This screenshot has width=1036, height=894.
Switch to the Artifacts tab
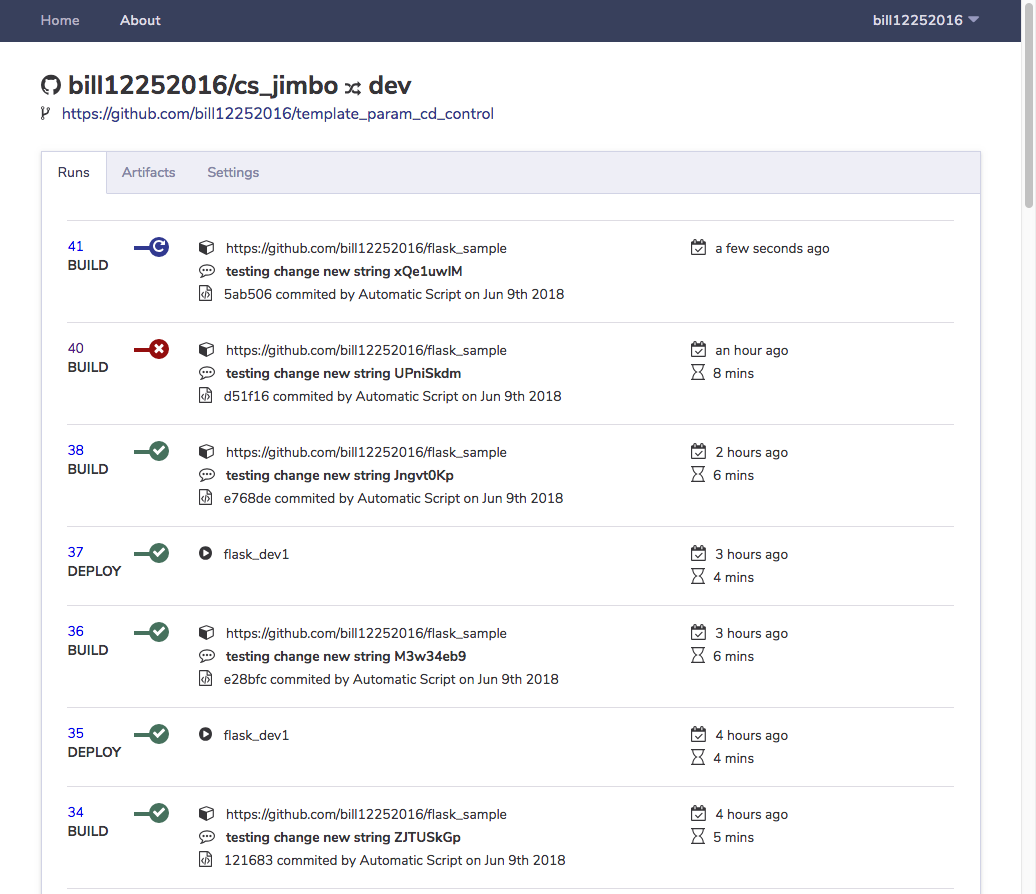(x=148, y=172)
